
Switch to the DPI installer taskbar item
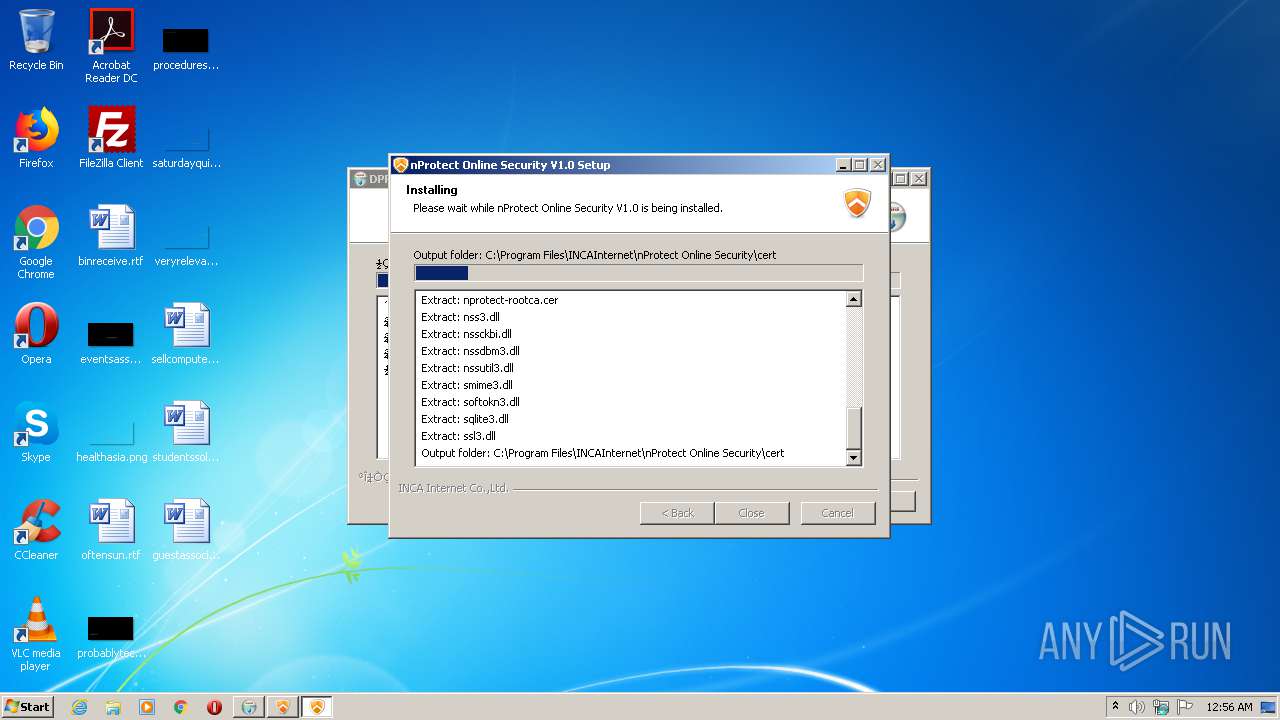tap(249, 707)
